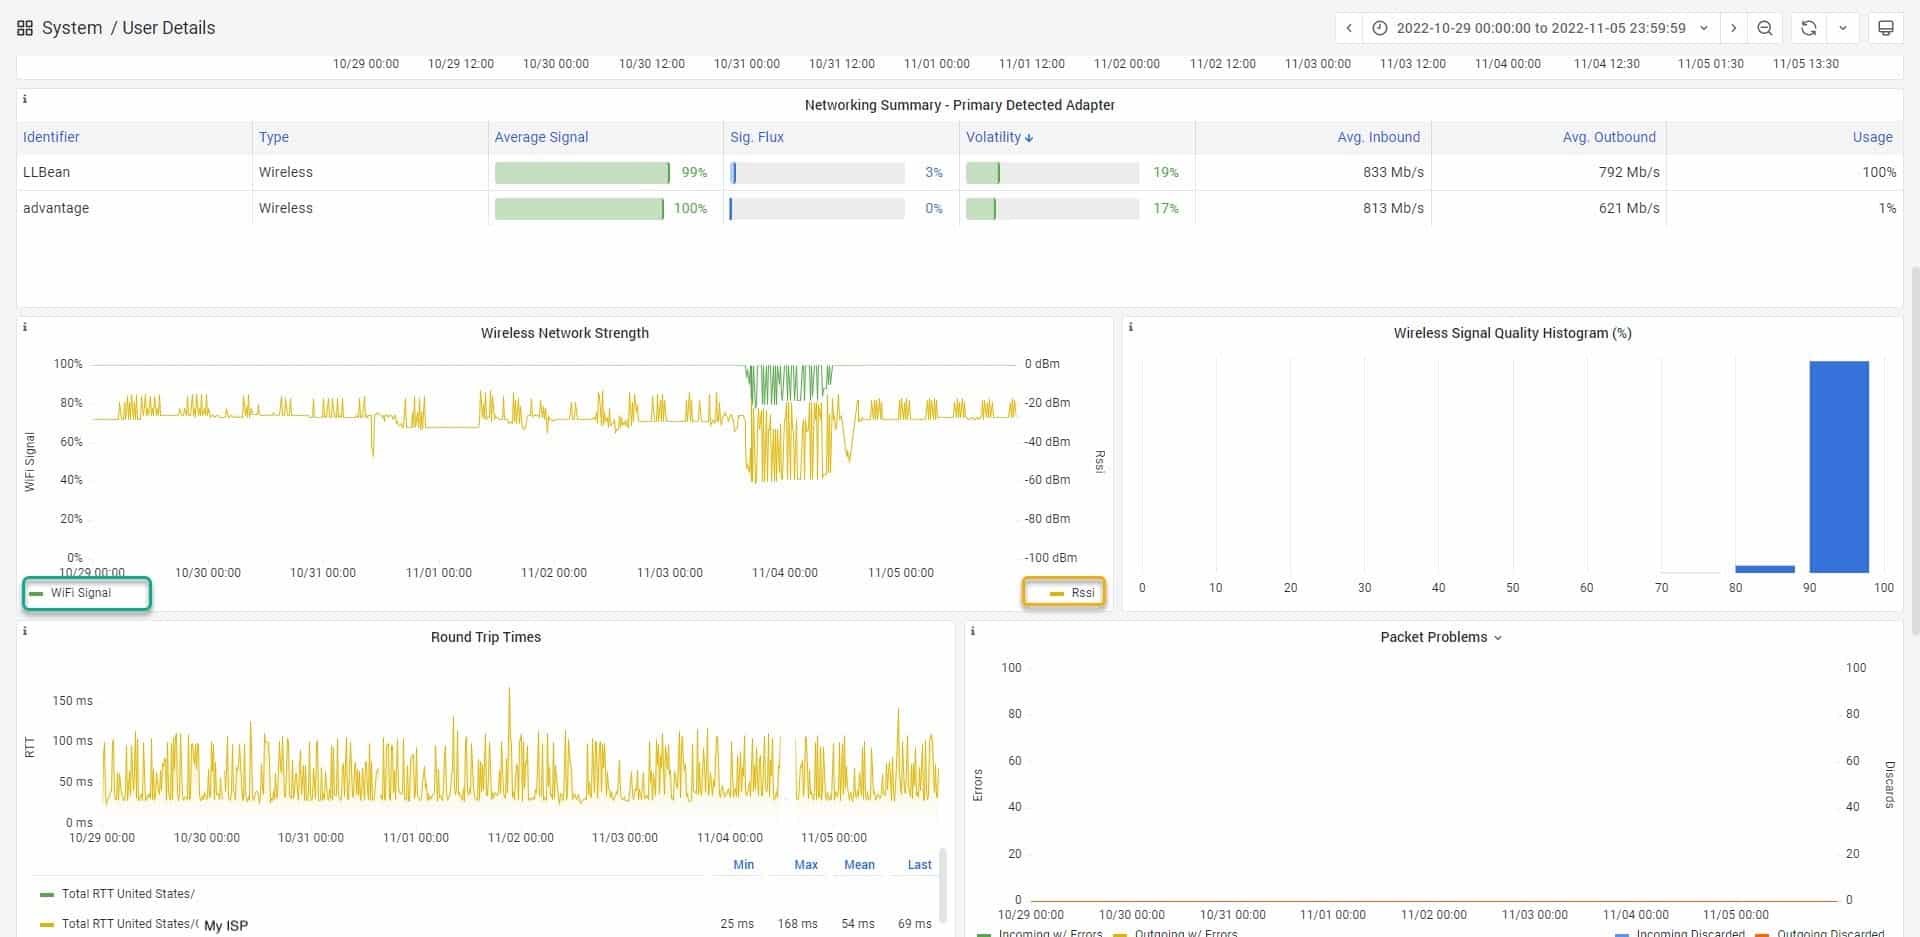Click the dashboards grid icon beside System

(25, 28)
